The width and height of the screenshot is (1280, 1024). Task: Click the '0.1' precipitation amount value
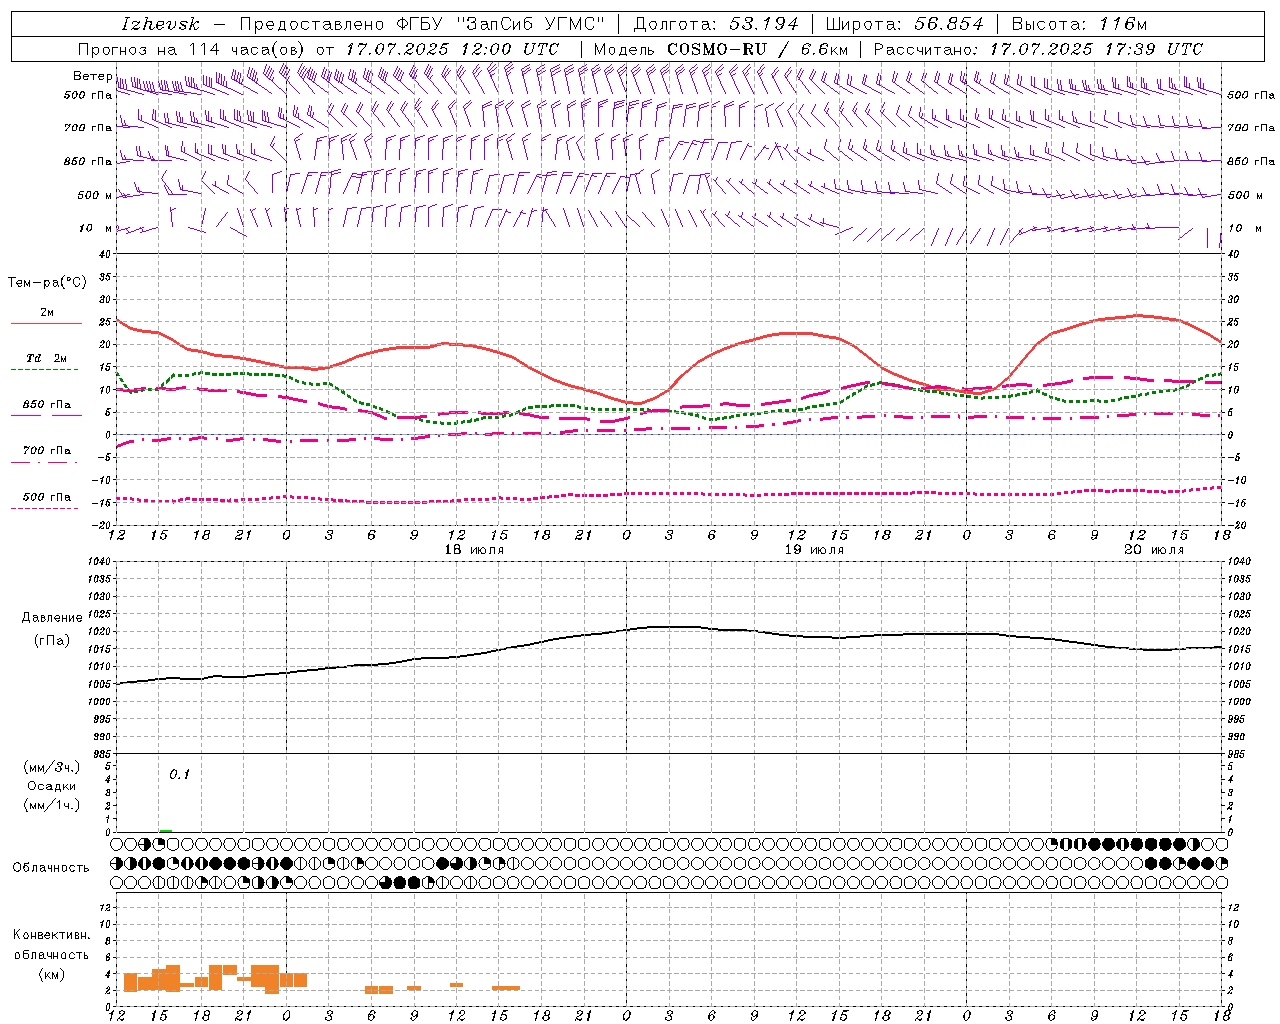[179, 775]
